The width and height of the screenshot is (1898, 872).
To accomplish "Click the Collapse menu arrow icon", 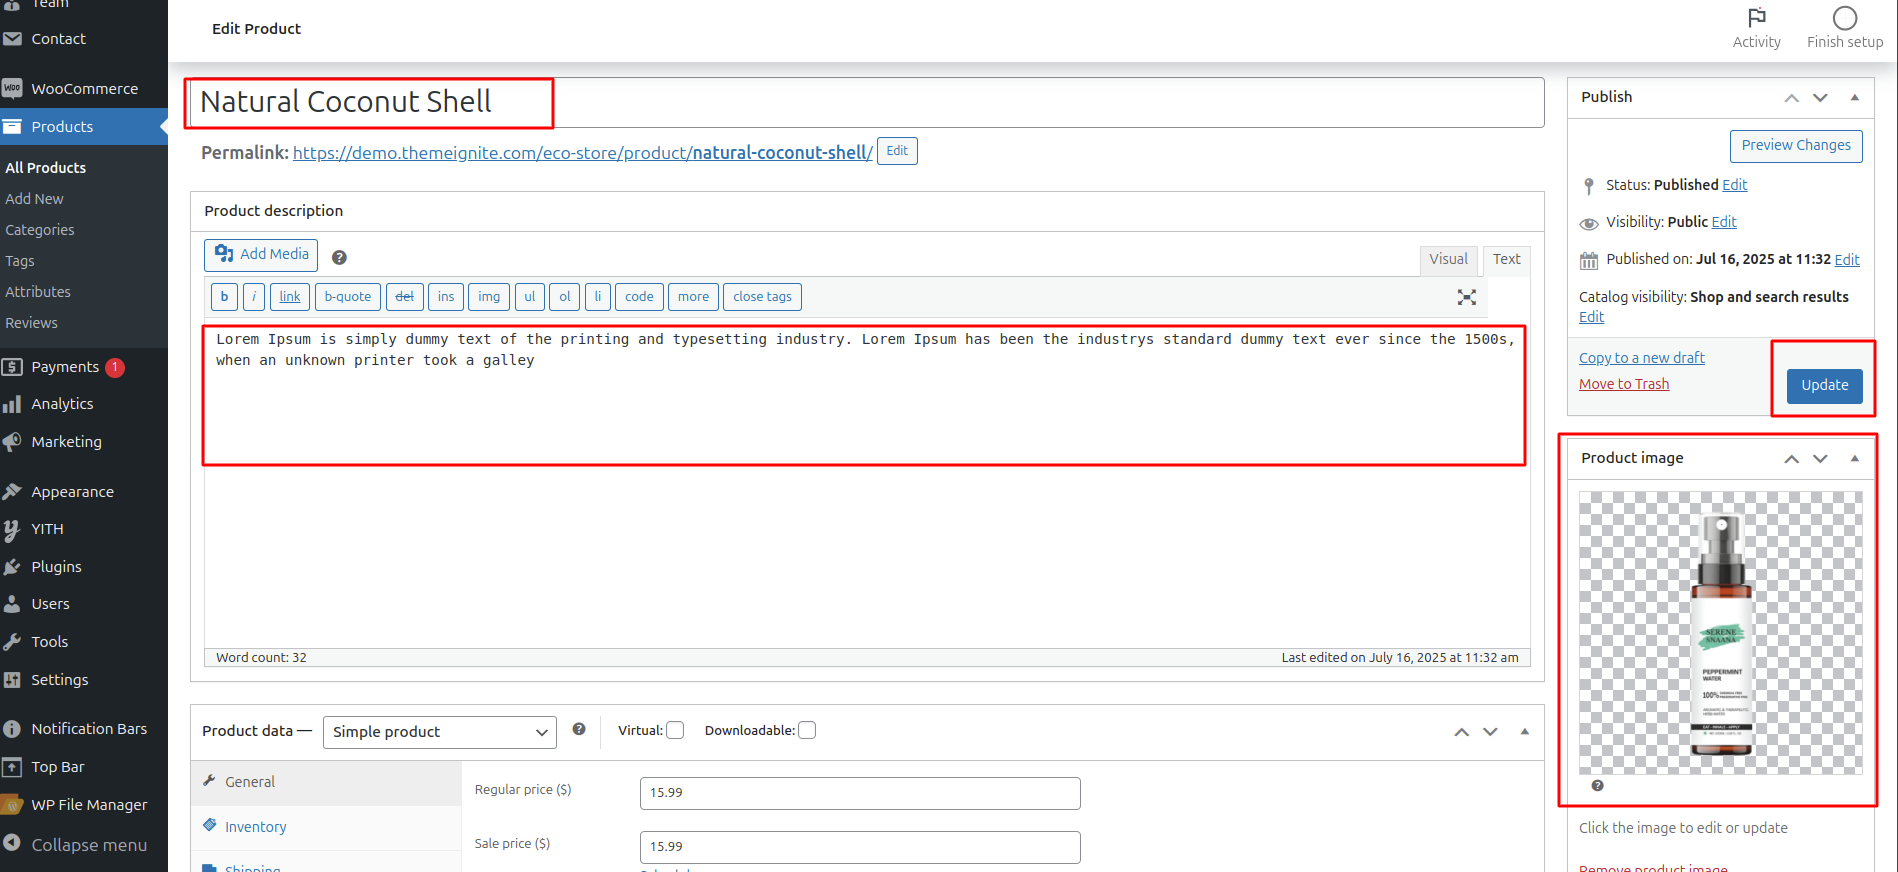I will [x=12, y=844].
